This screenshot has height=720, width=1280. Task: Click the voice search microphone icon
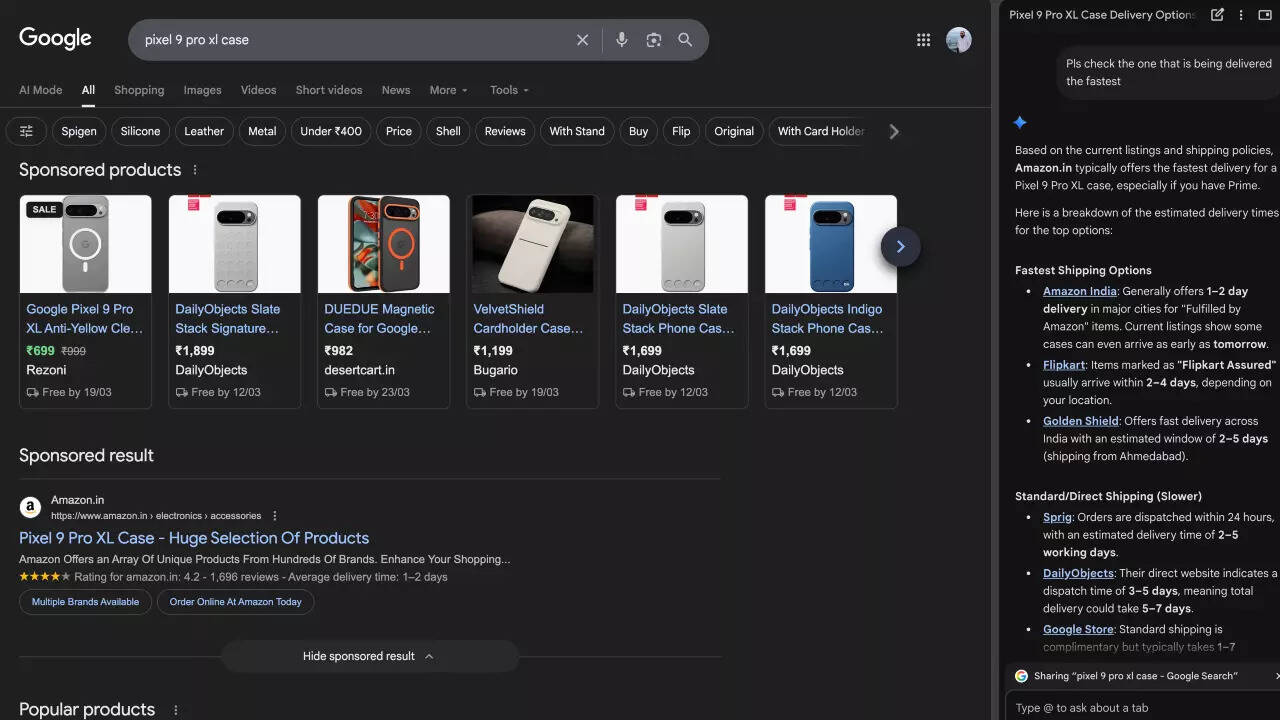coord(621,39)
